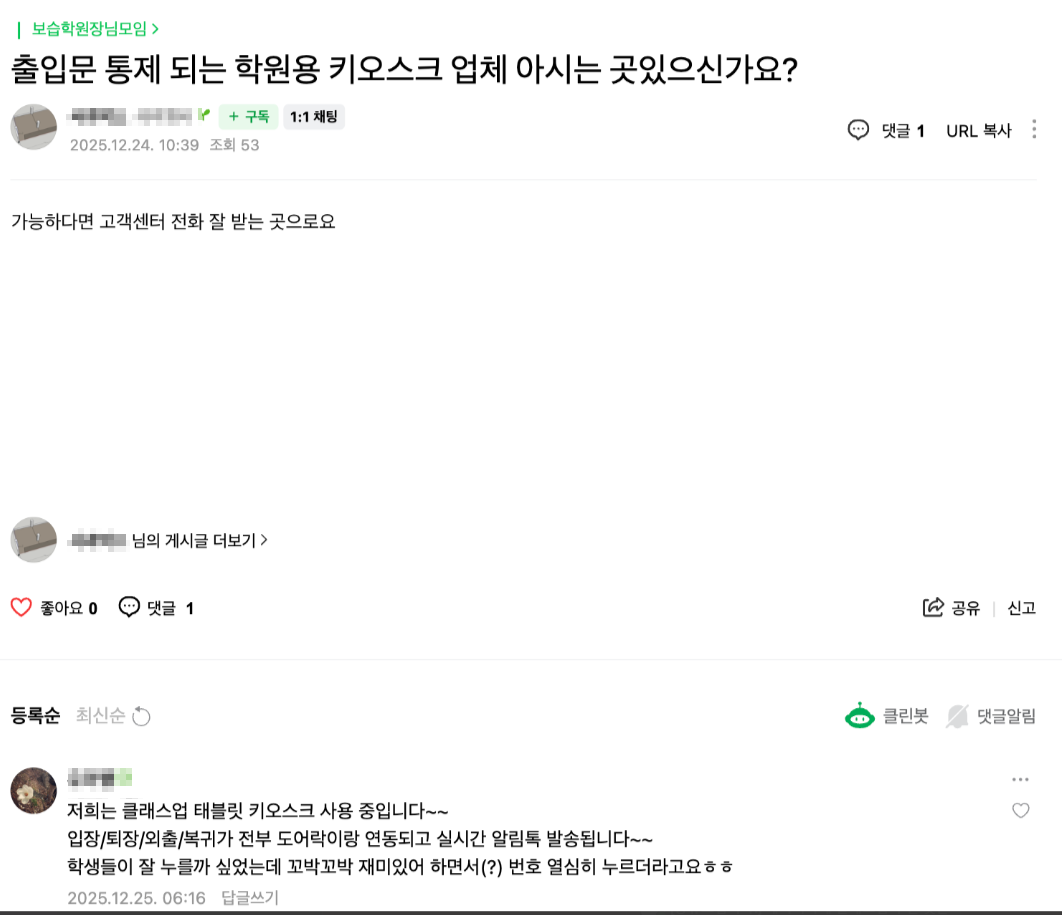Open the 보습학원장님모임 board link

[95, 29]
